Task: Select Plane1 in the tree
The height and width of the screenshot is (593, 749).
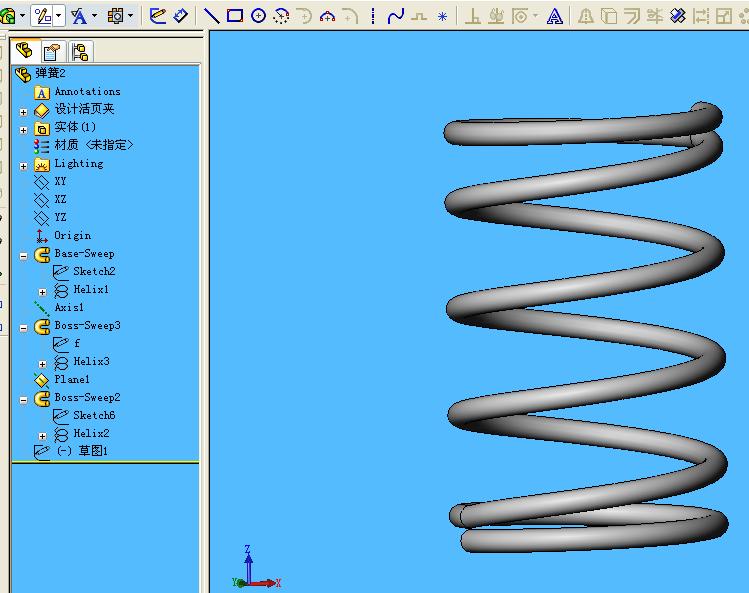Action: pyautogui.click(x=72, y=379)
